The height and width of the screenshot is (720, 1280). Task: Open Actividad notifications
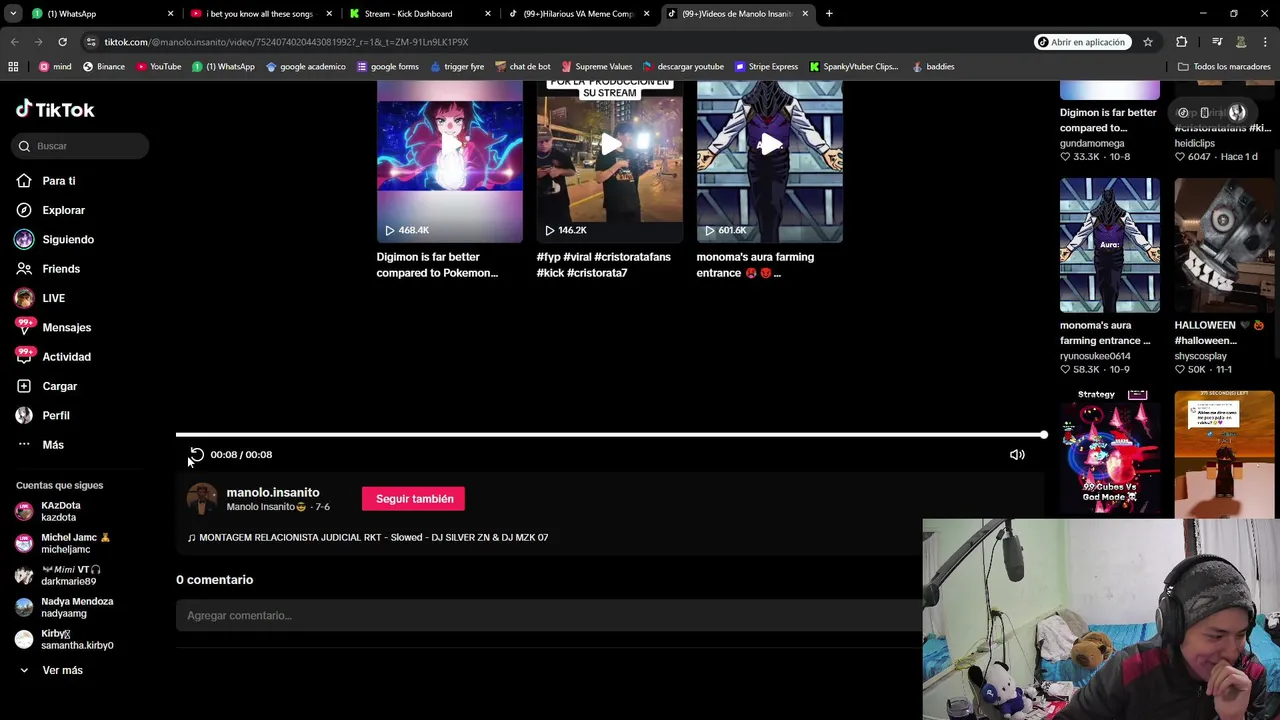point(53,357)
